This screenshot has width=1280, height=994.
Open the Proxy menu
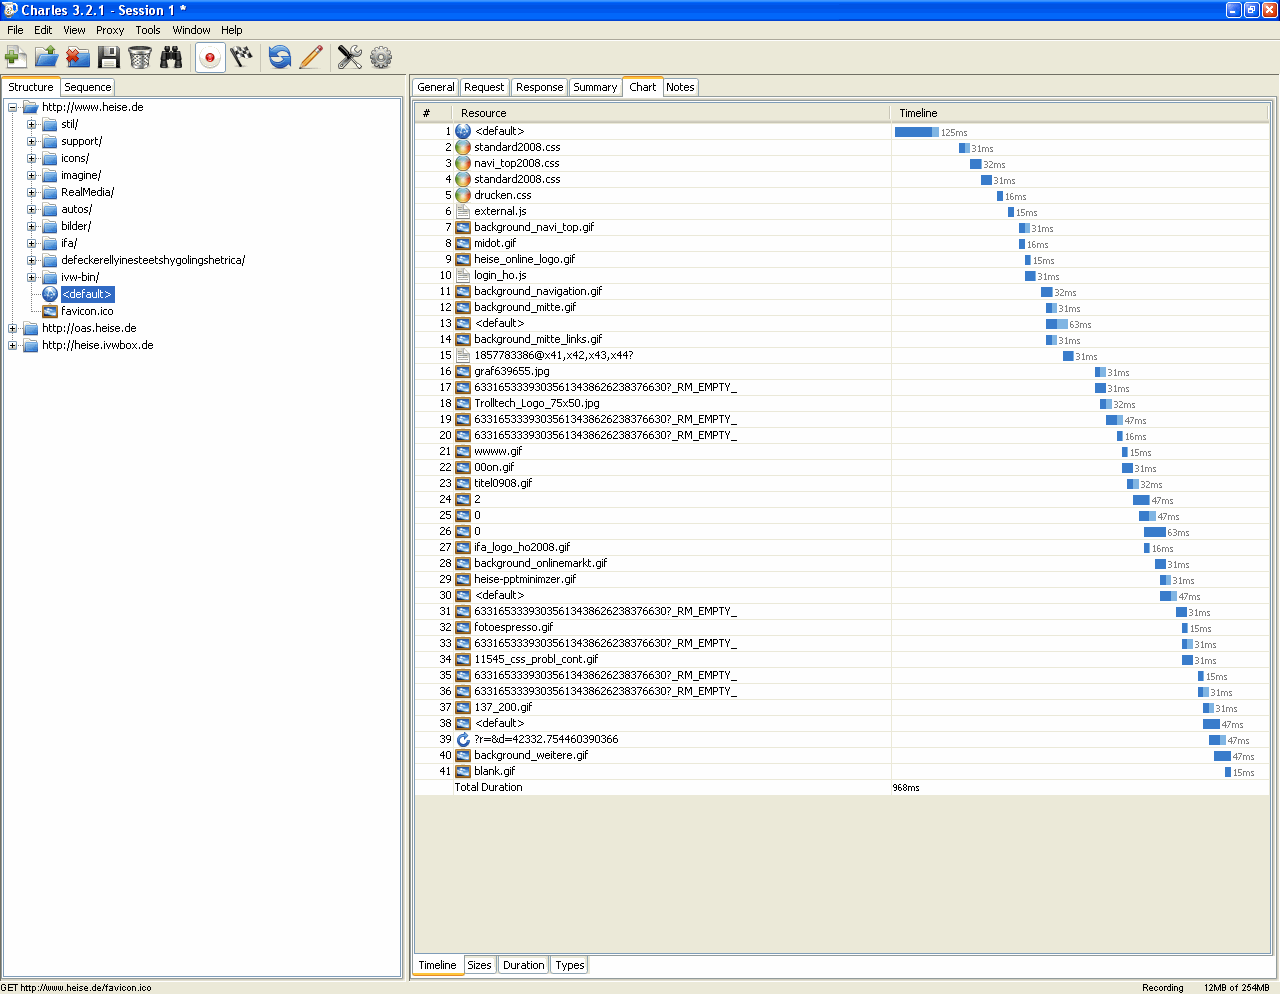pyautogui.click(x=110, y=30)
